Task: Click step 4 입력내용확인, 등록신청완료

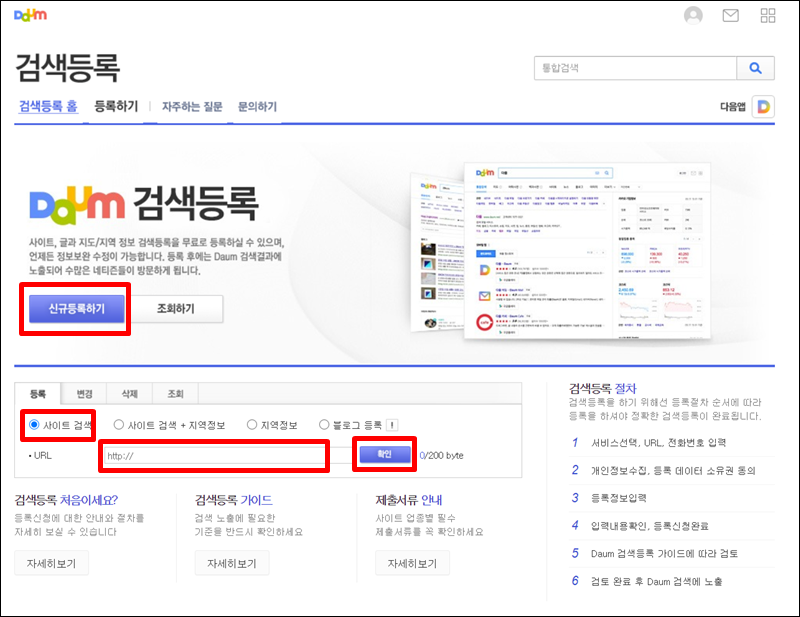Action: [x=649, y=526]
